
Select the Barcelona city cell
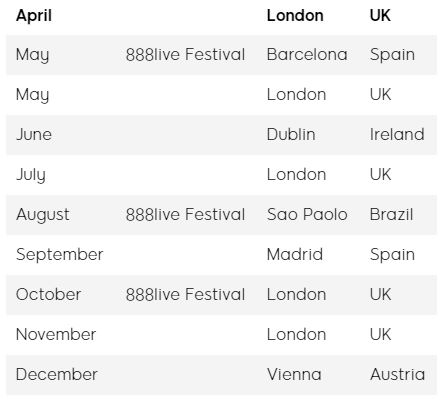click(x=307, y=55)
